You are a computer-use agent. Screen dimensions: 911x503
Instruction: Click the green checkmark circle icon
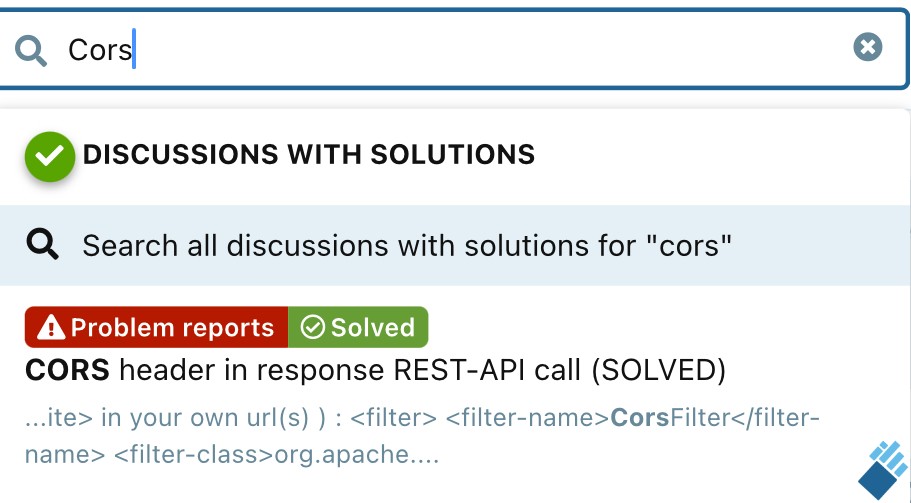coord(50,156)
